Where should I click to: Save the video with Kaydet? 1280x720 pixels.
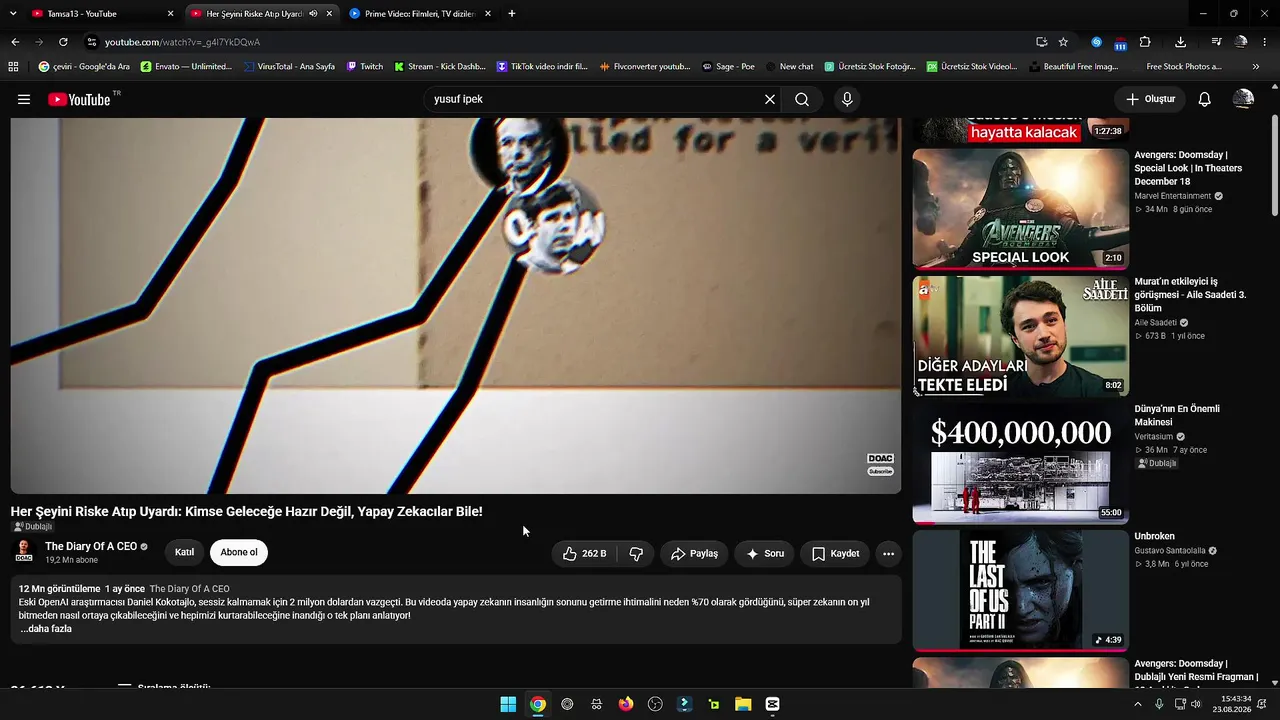[835, 553]
